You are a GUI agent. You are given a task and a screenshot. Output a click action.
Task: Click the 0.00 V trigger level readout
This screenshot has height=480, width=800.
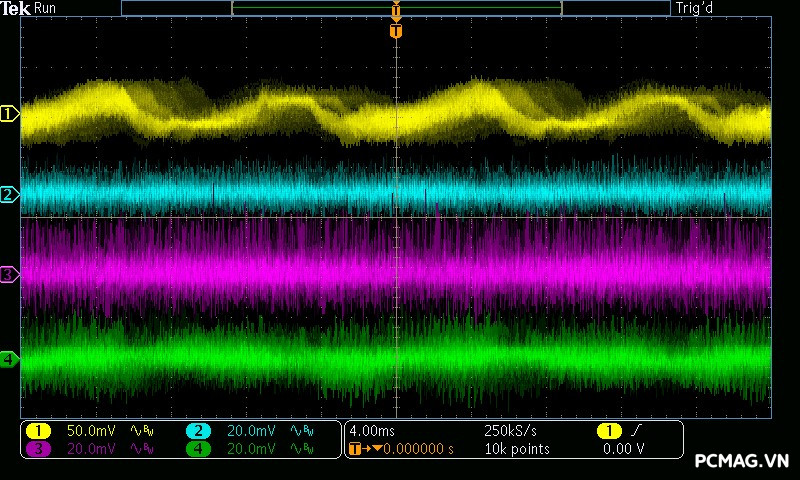coord(624,449)
